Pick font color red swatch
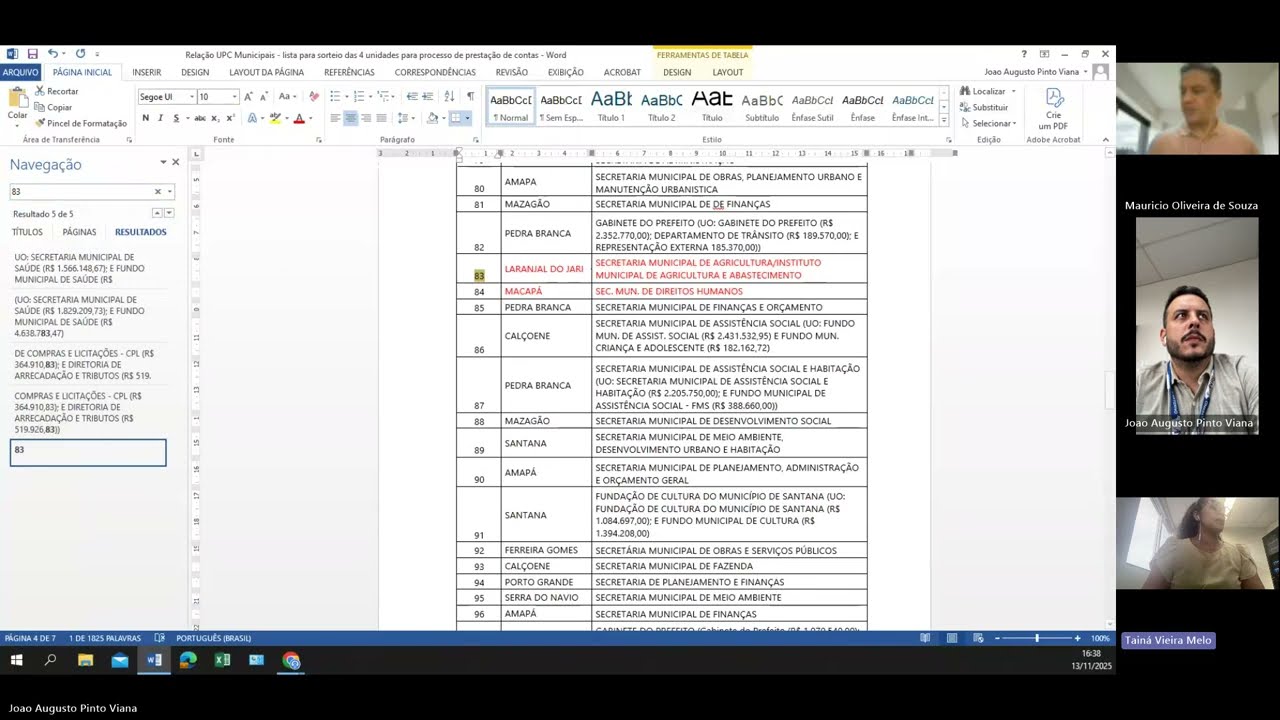 click(x=299, y=118)
